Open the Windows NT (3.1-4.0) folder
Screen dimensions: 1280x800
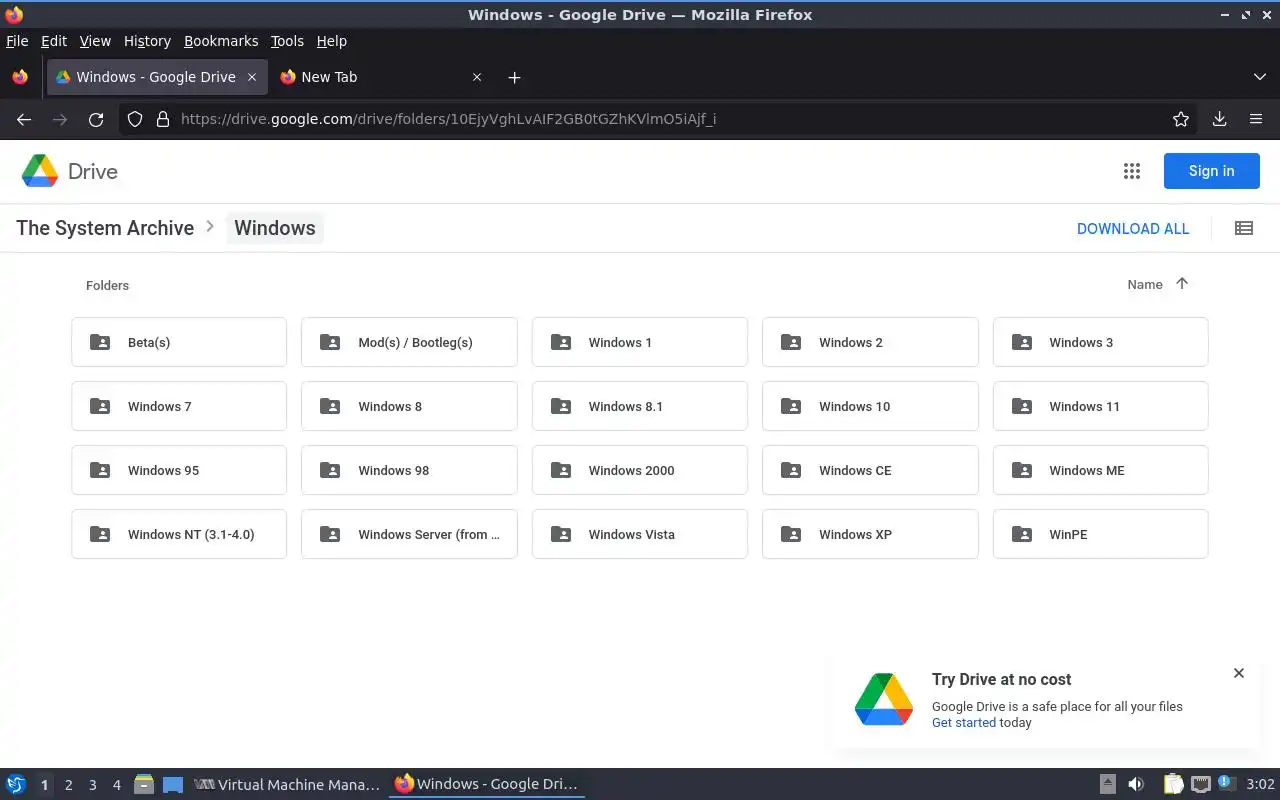point(179,534)
